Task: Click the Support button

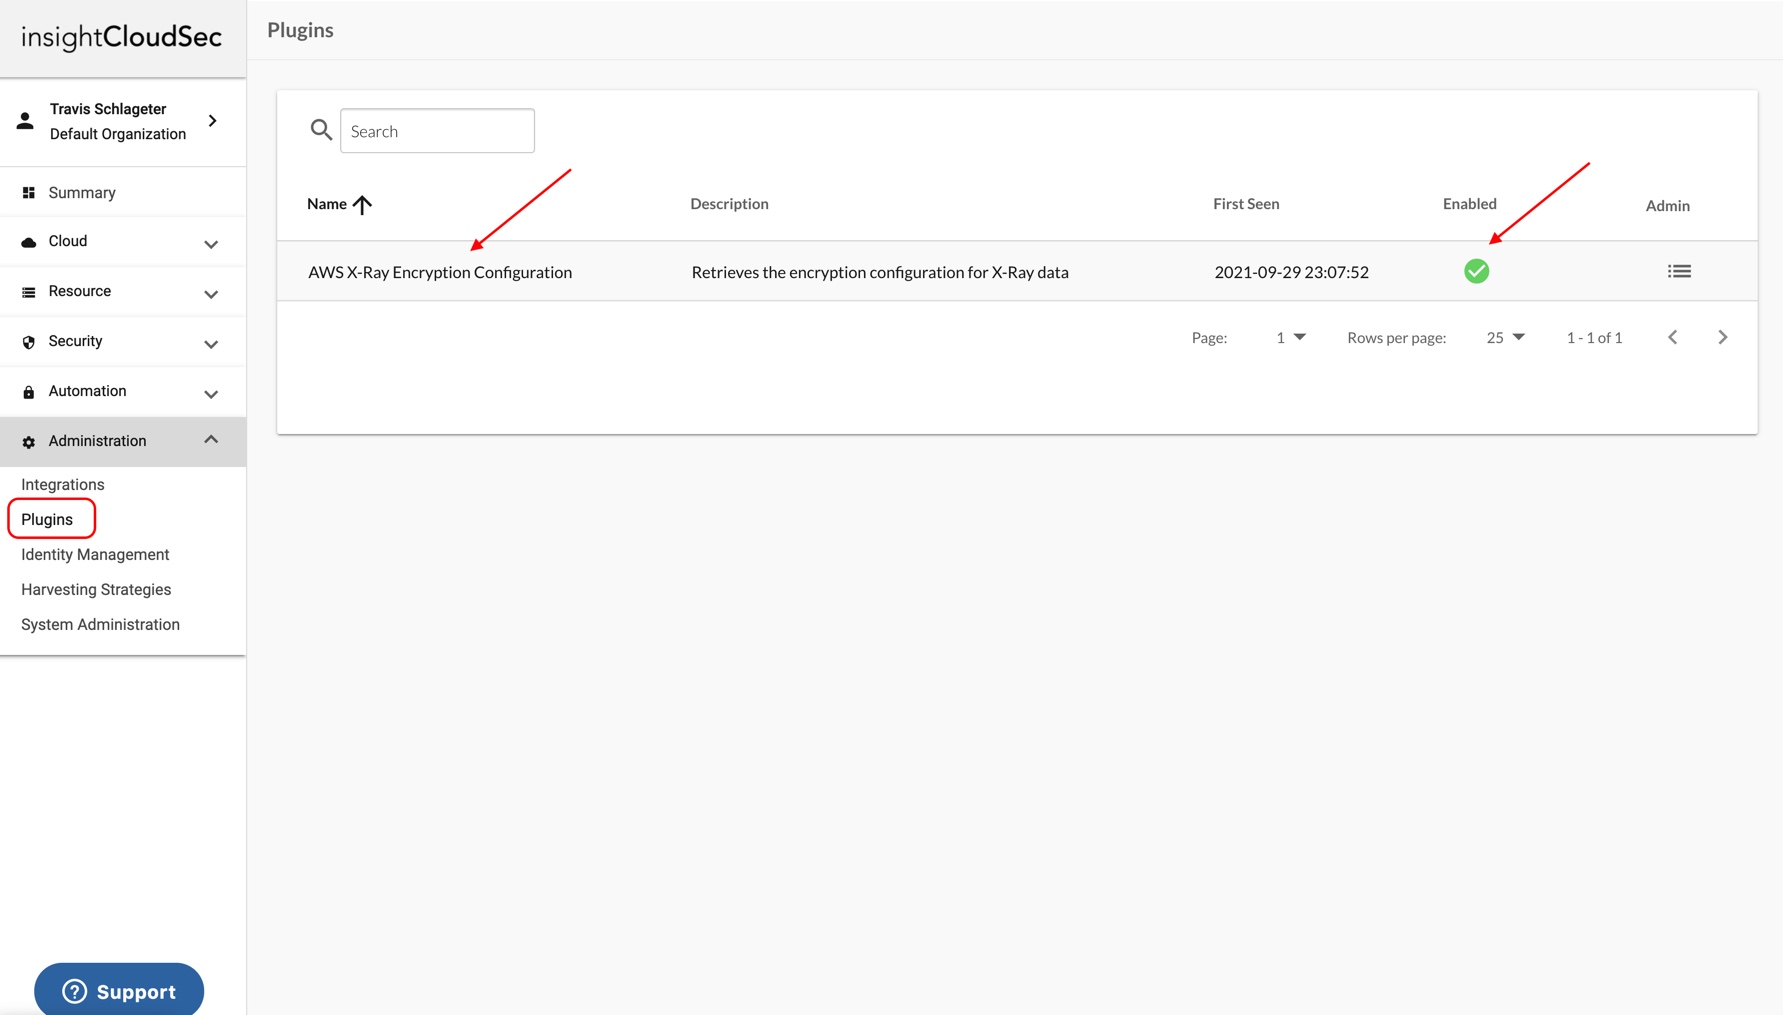Action: point(119,990)
